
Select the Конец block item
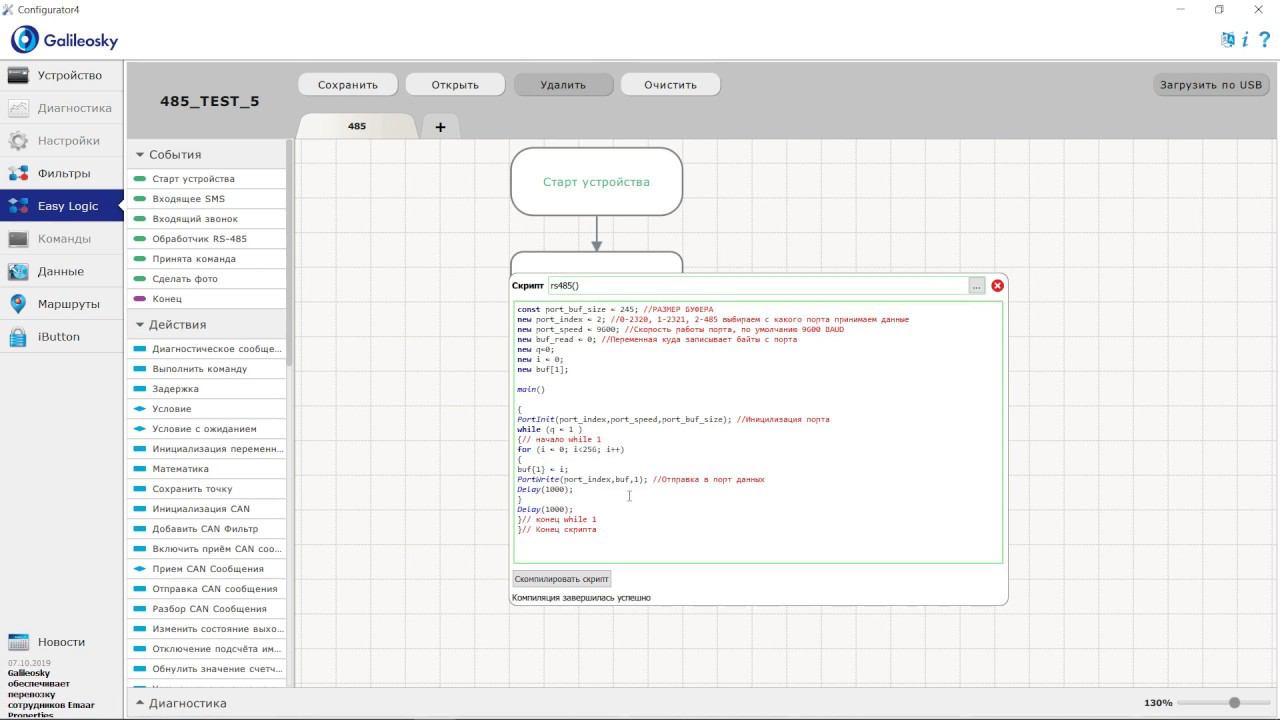point(206,299)
